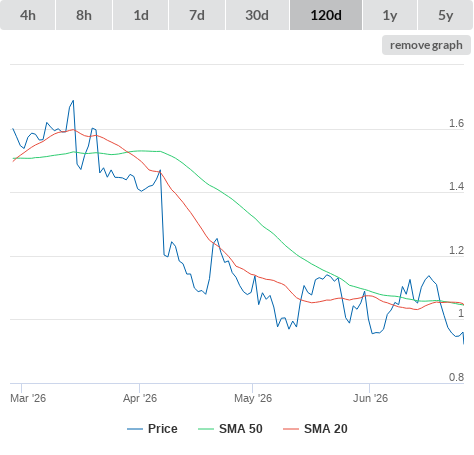Image resolution: width=474 pixels, height=455 pixels.
Task: Hide the SMA 20 series via legend
Action: [x=326, y=429]
